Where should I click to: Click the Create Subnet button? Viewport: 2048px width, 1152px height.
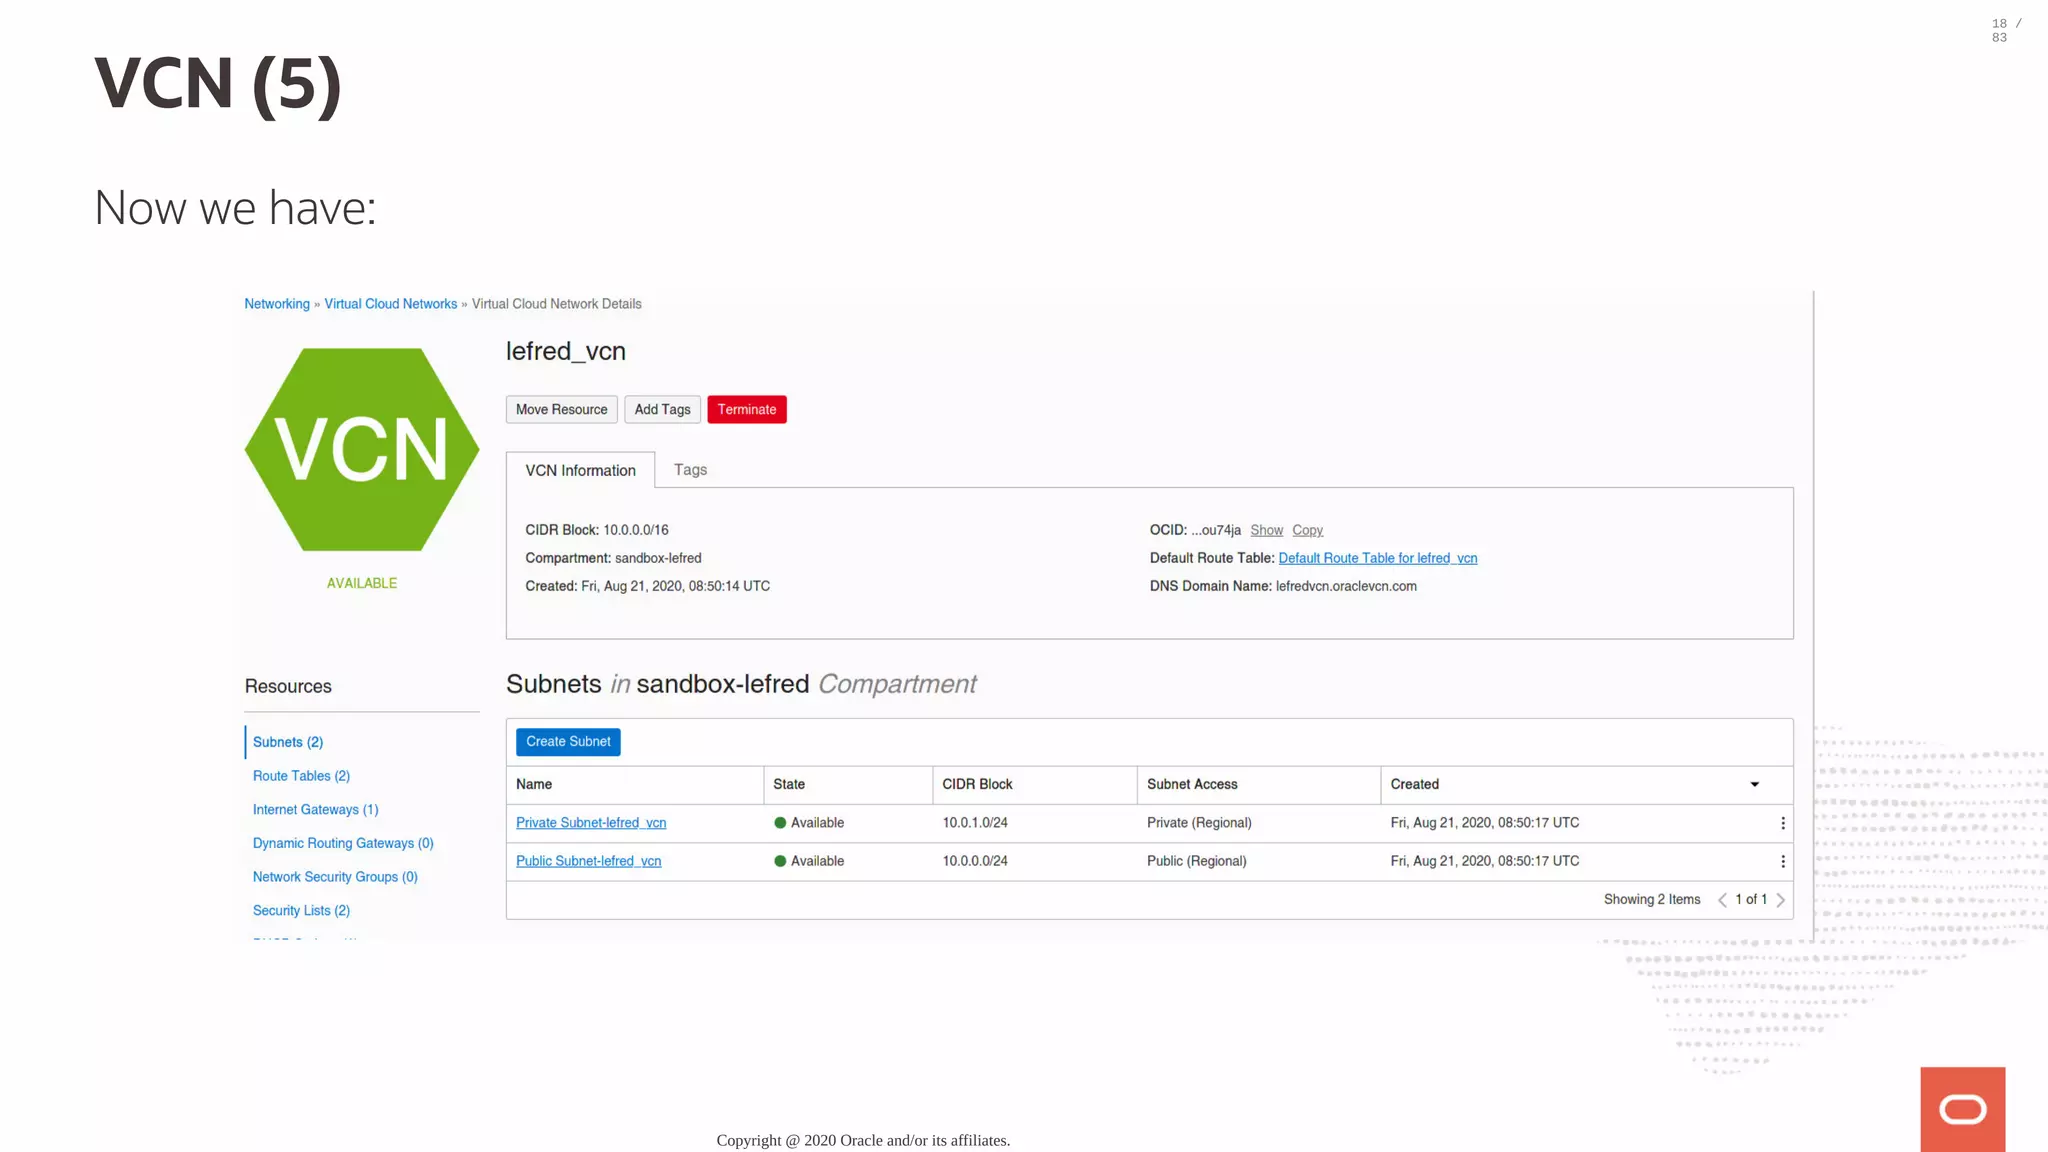(568, 742)
